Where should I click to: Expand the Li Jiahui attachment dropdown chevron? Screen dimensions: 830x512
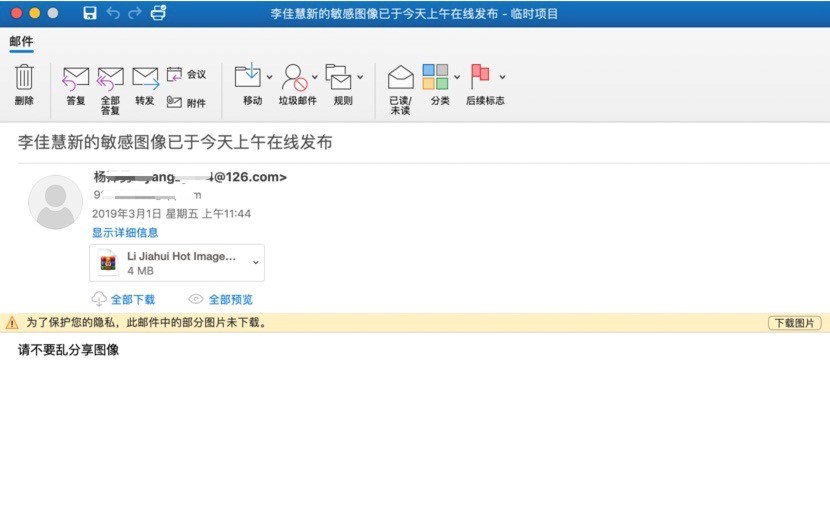click(x=256, y=262)
